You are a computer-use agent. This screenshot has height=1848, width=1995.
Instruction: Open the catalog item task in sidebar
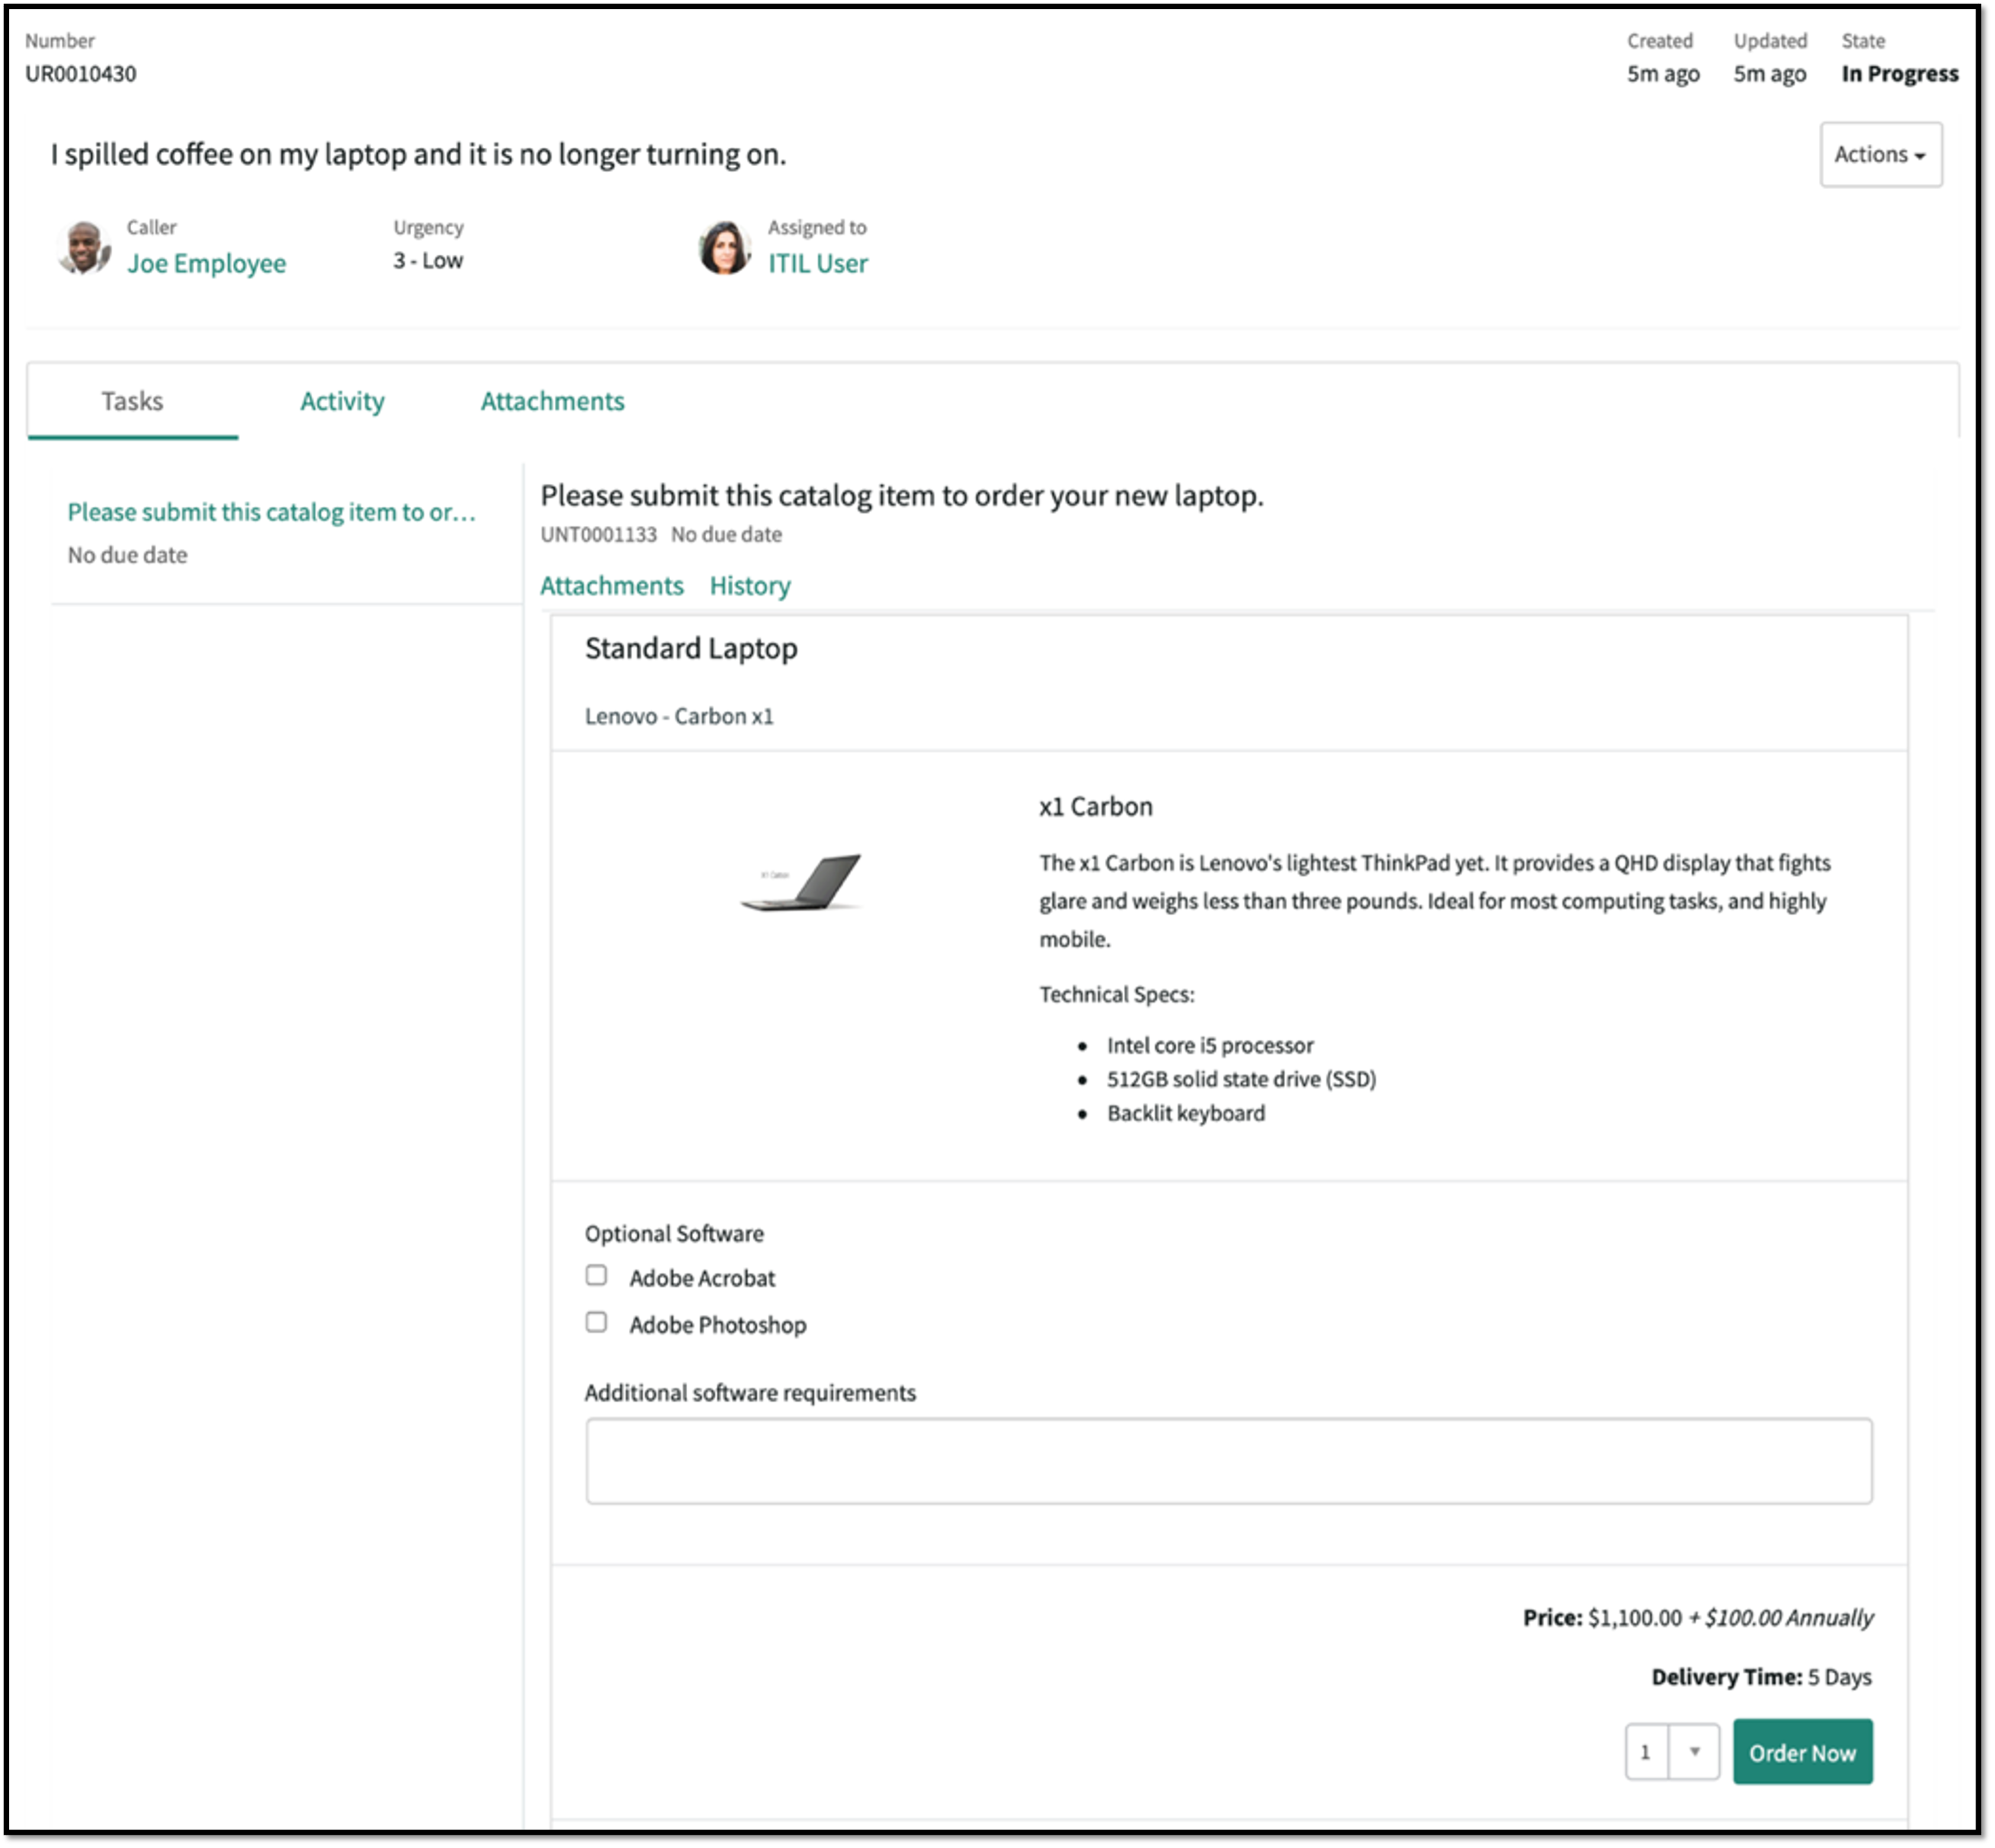pyautogui.click(x=271, y=511)
